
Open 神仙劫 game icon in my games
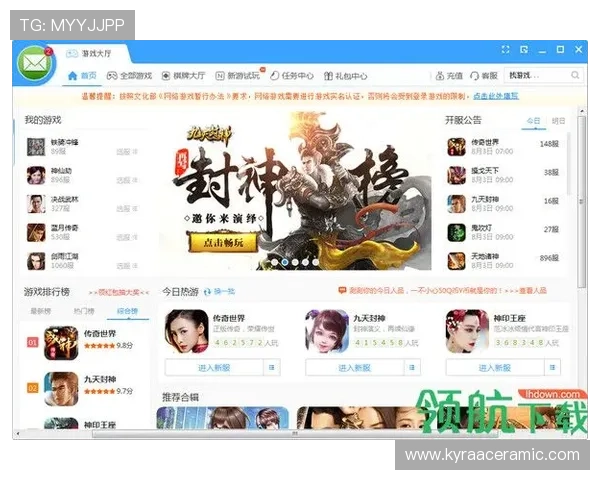(x=36, y=175)
